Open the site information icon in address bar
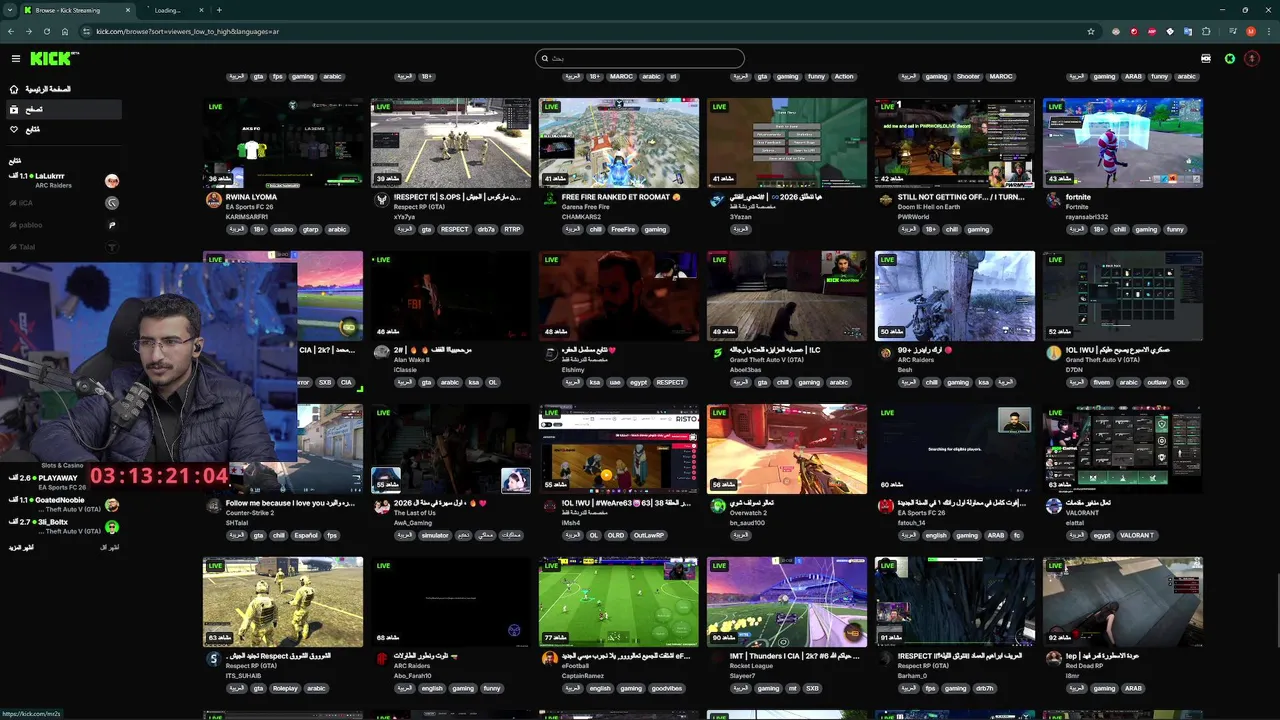 [86, 31]
